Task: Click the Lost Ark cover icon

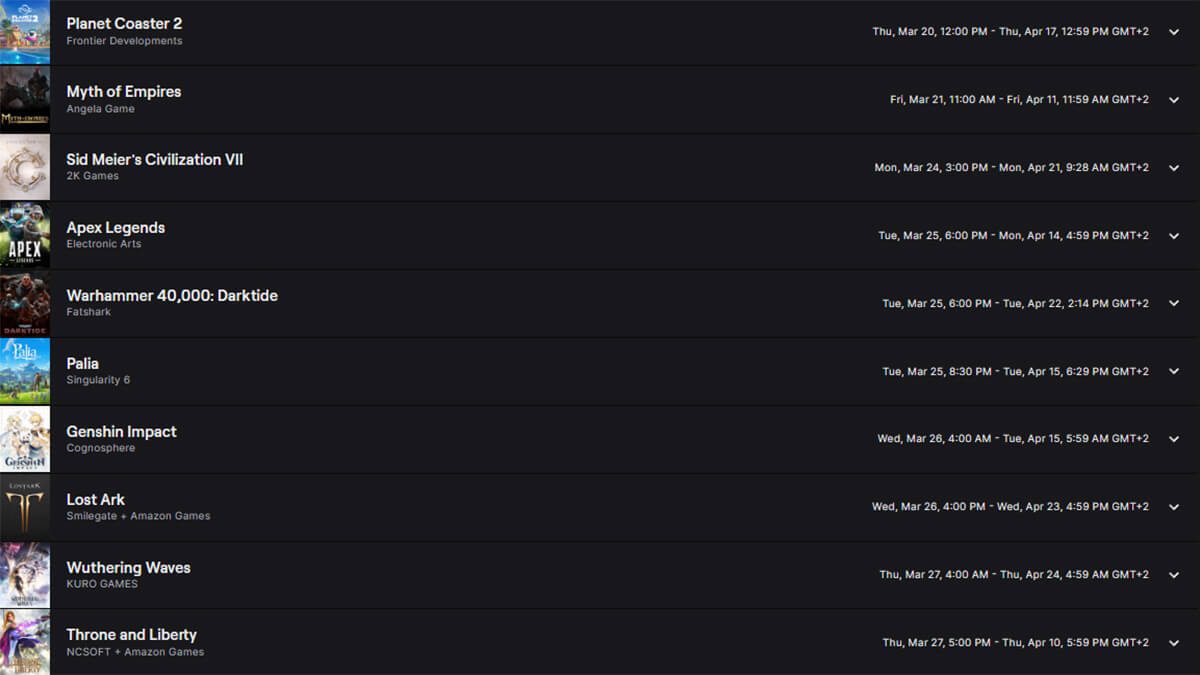Action: pyautogui.click(x=25, y=507)
